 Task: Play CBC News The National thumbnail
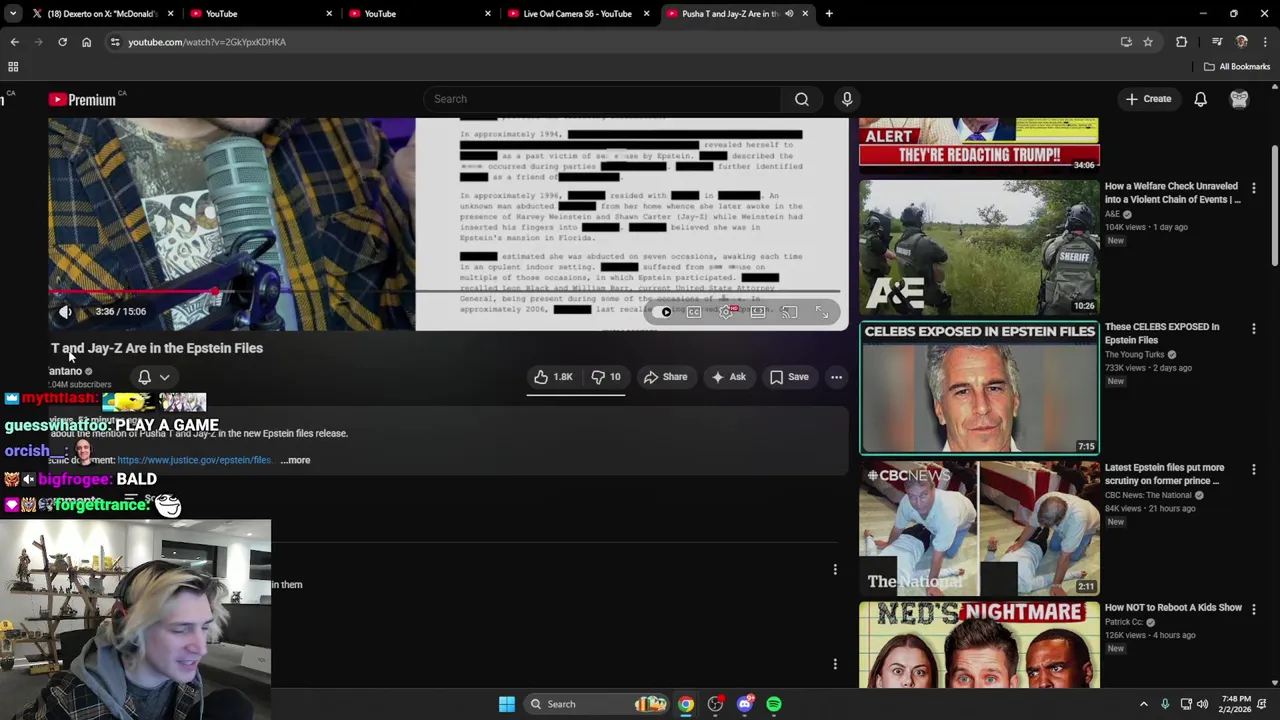[x=979, y=528]
